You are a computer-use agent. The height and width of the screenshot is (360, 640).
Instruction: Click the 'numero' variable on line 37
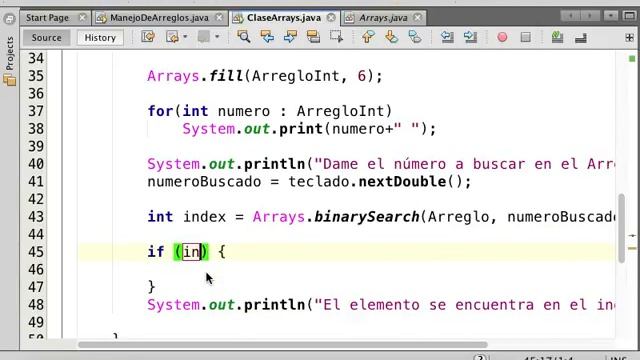[244, 111]
